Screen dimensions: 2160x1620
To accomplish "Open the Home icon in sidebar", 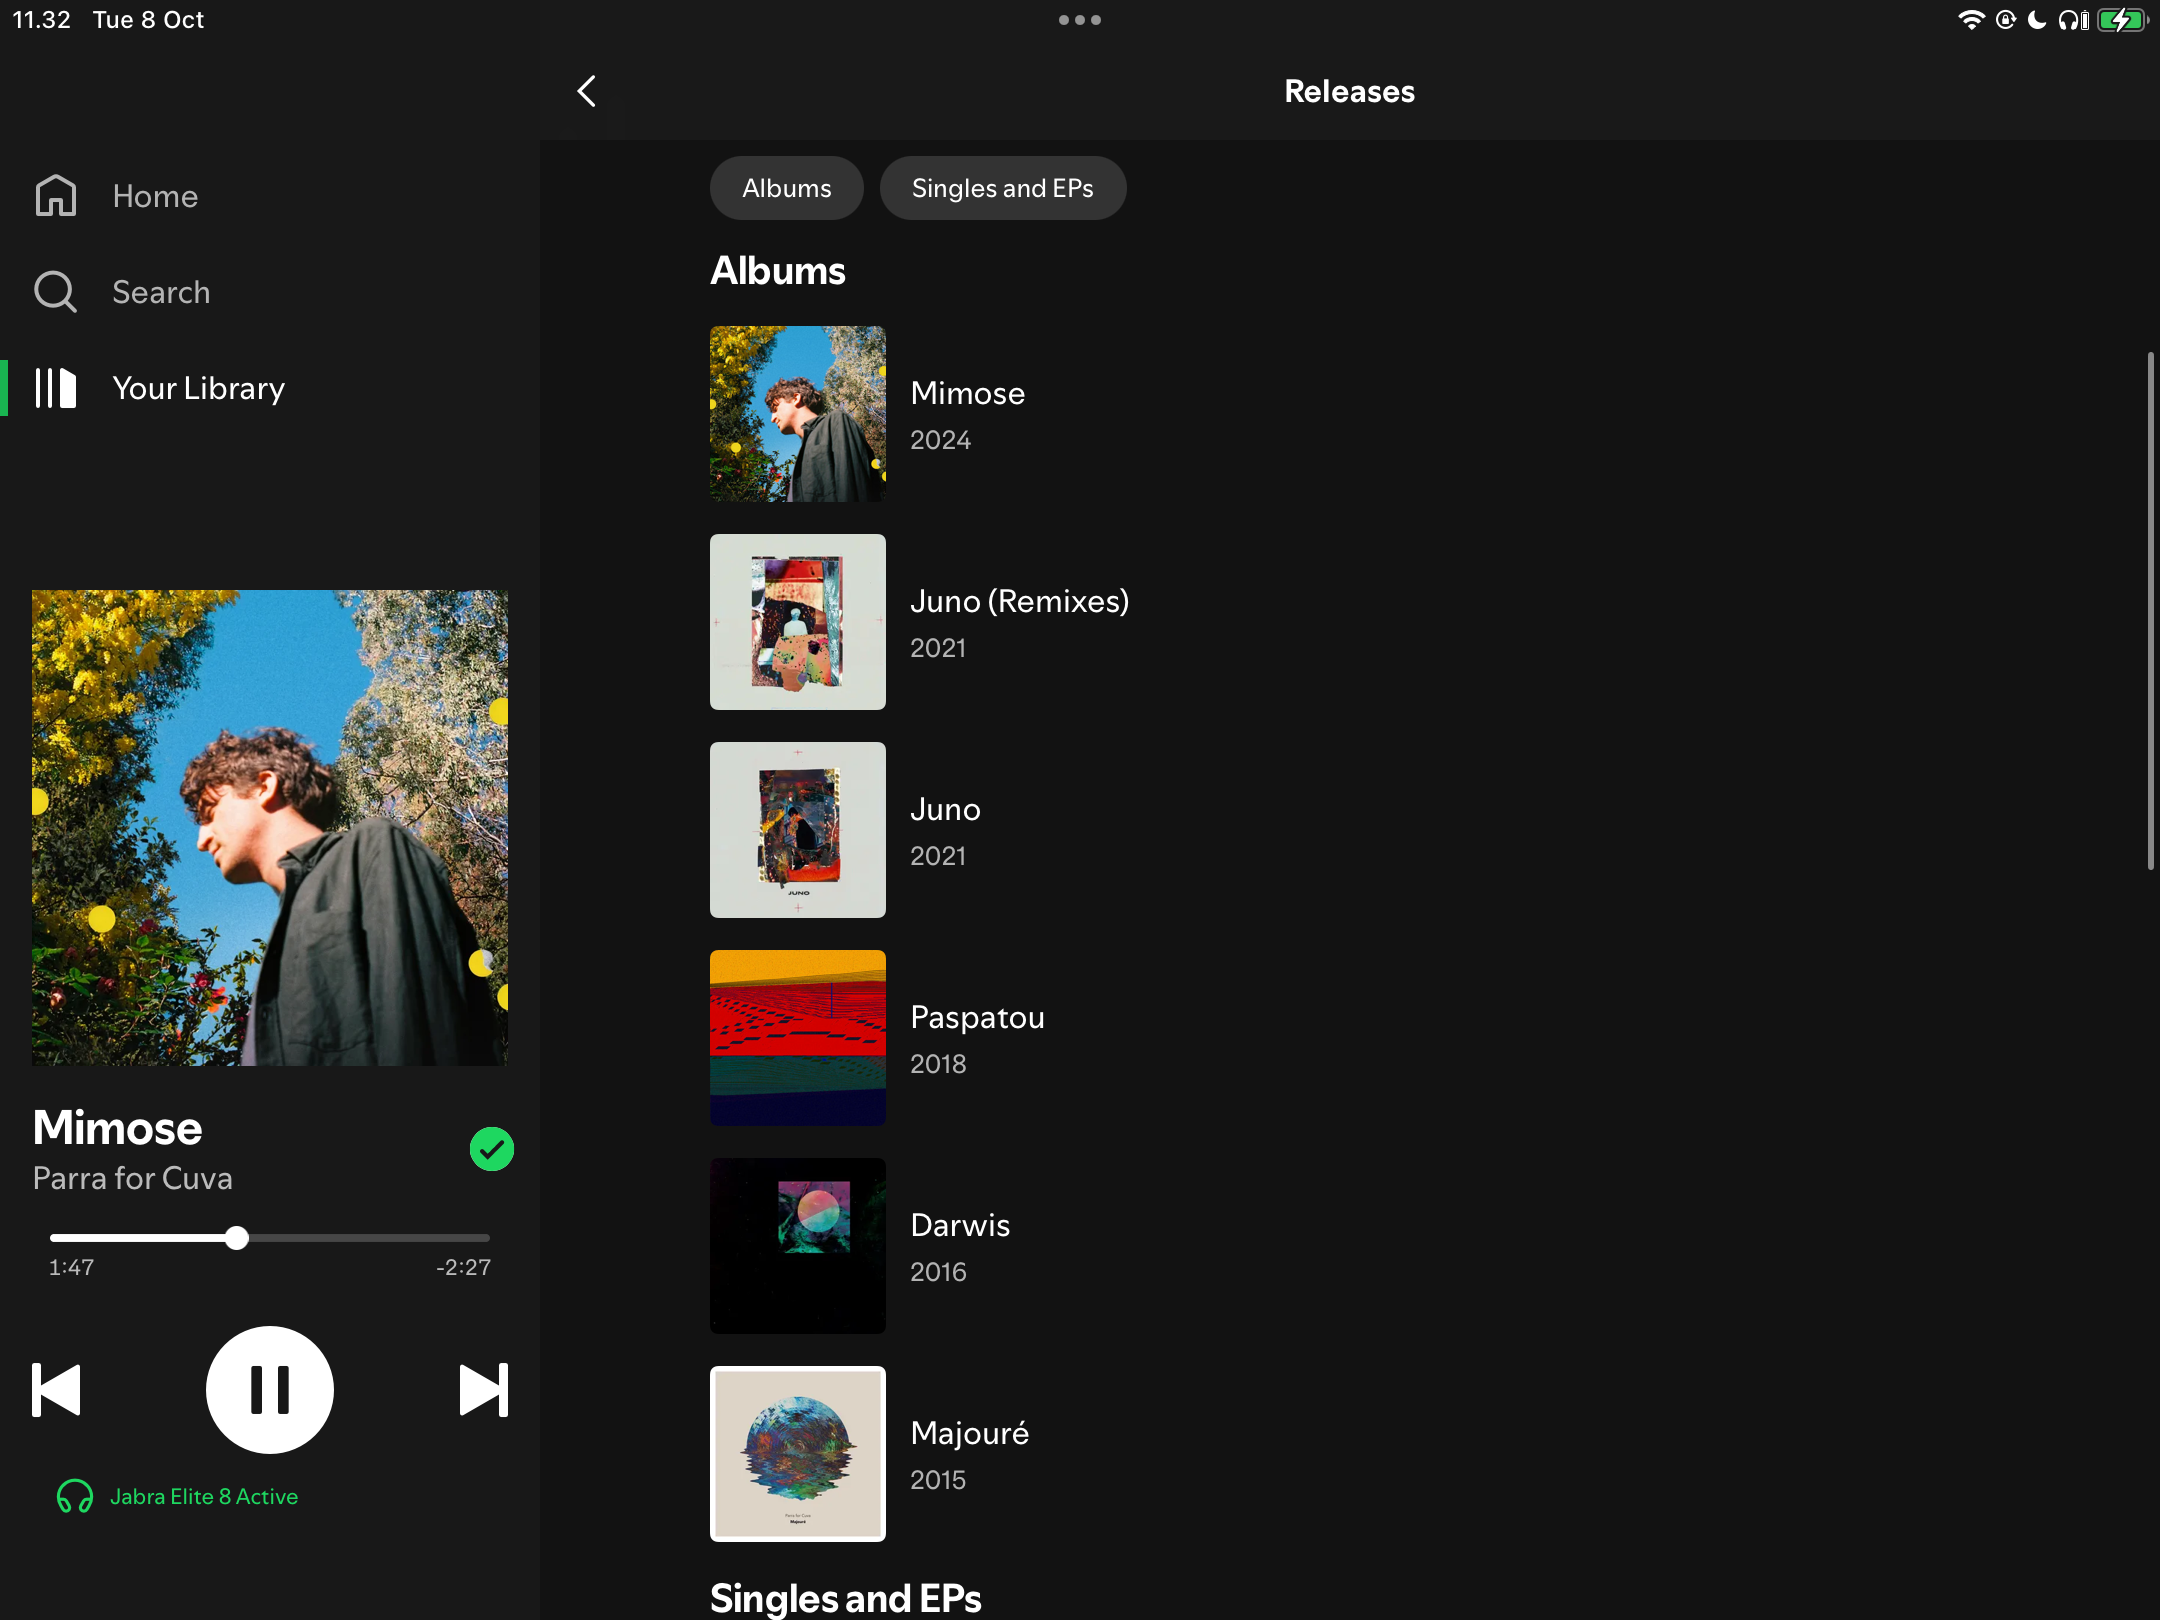I will point(56,195).
